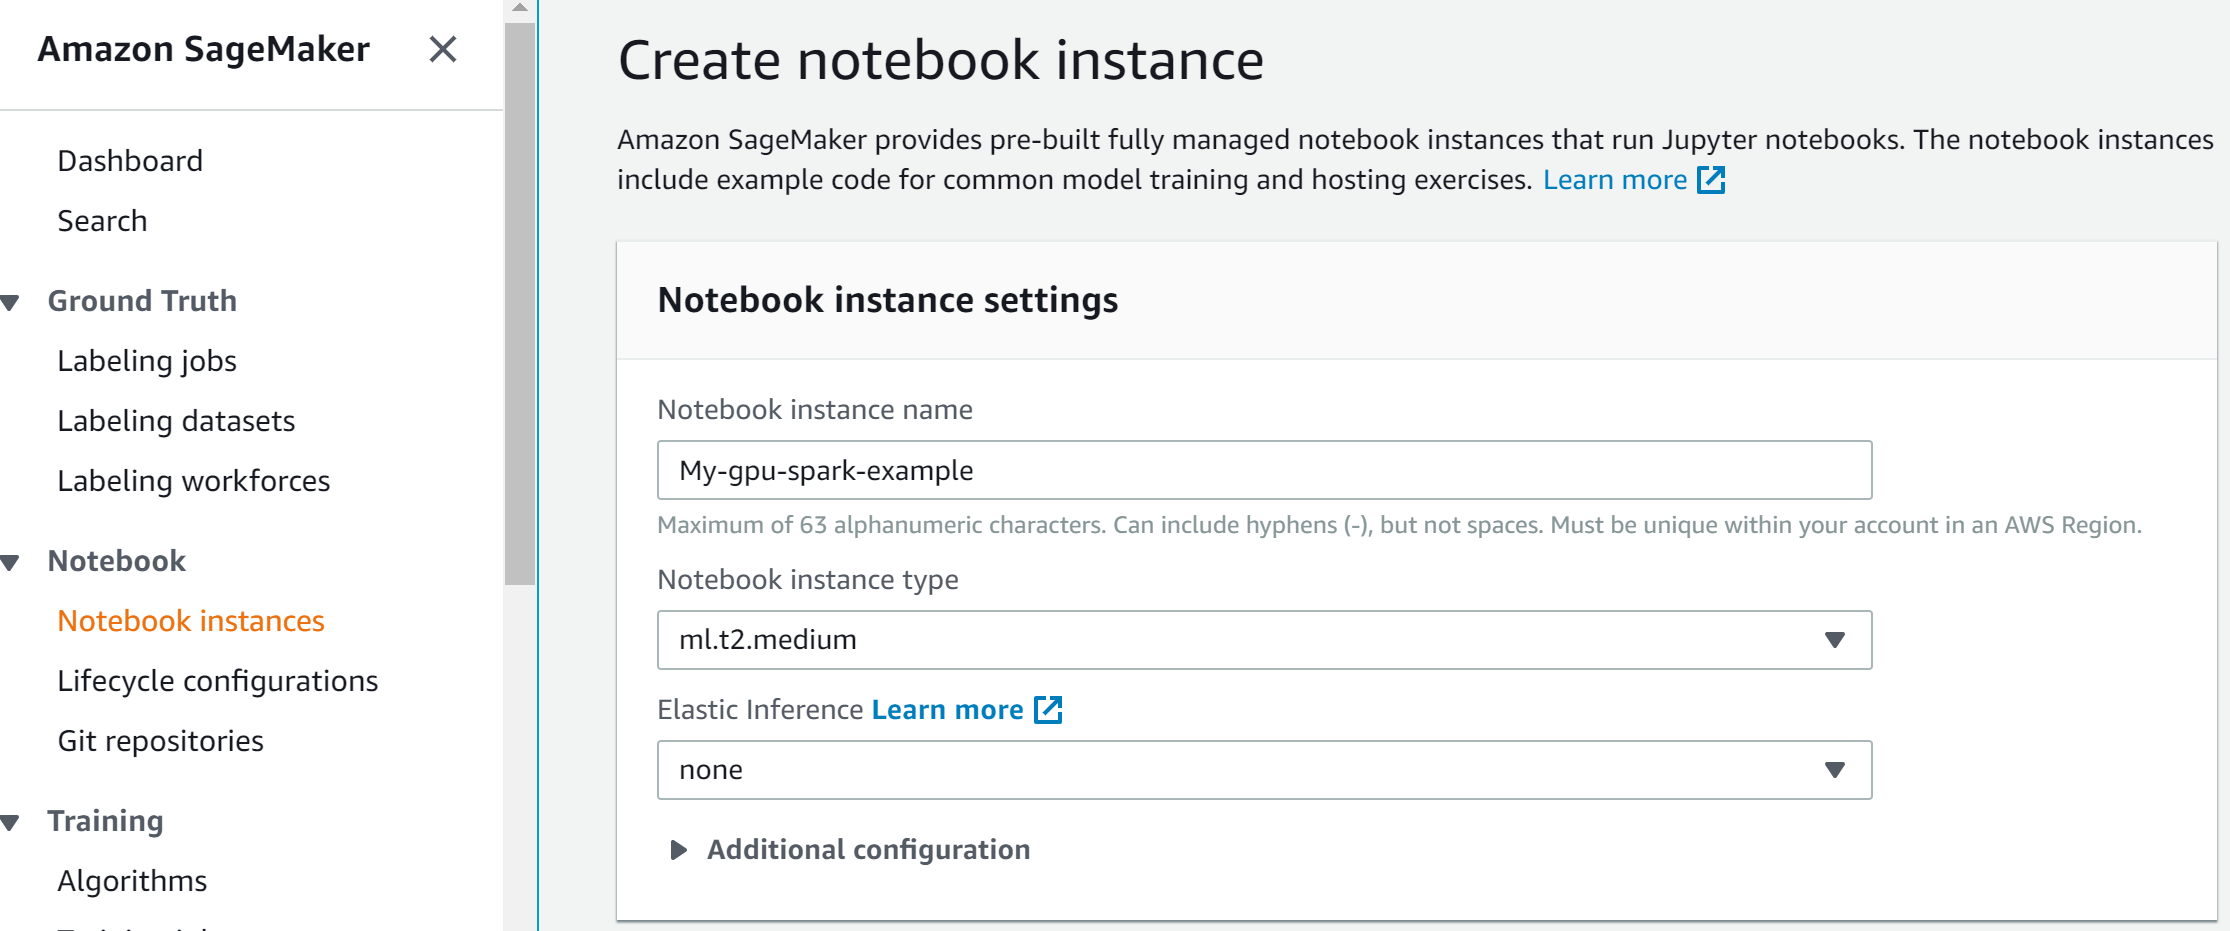
Task: Collapse the Notebook section arrow
Action: (11, 562)
